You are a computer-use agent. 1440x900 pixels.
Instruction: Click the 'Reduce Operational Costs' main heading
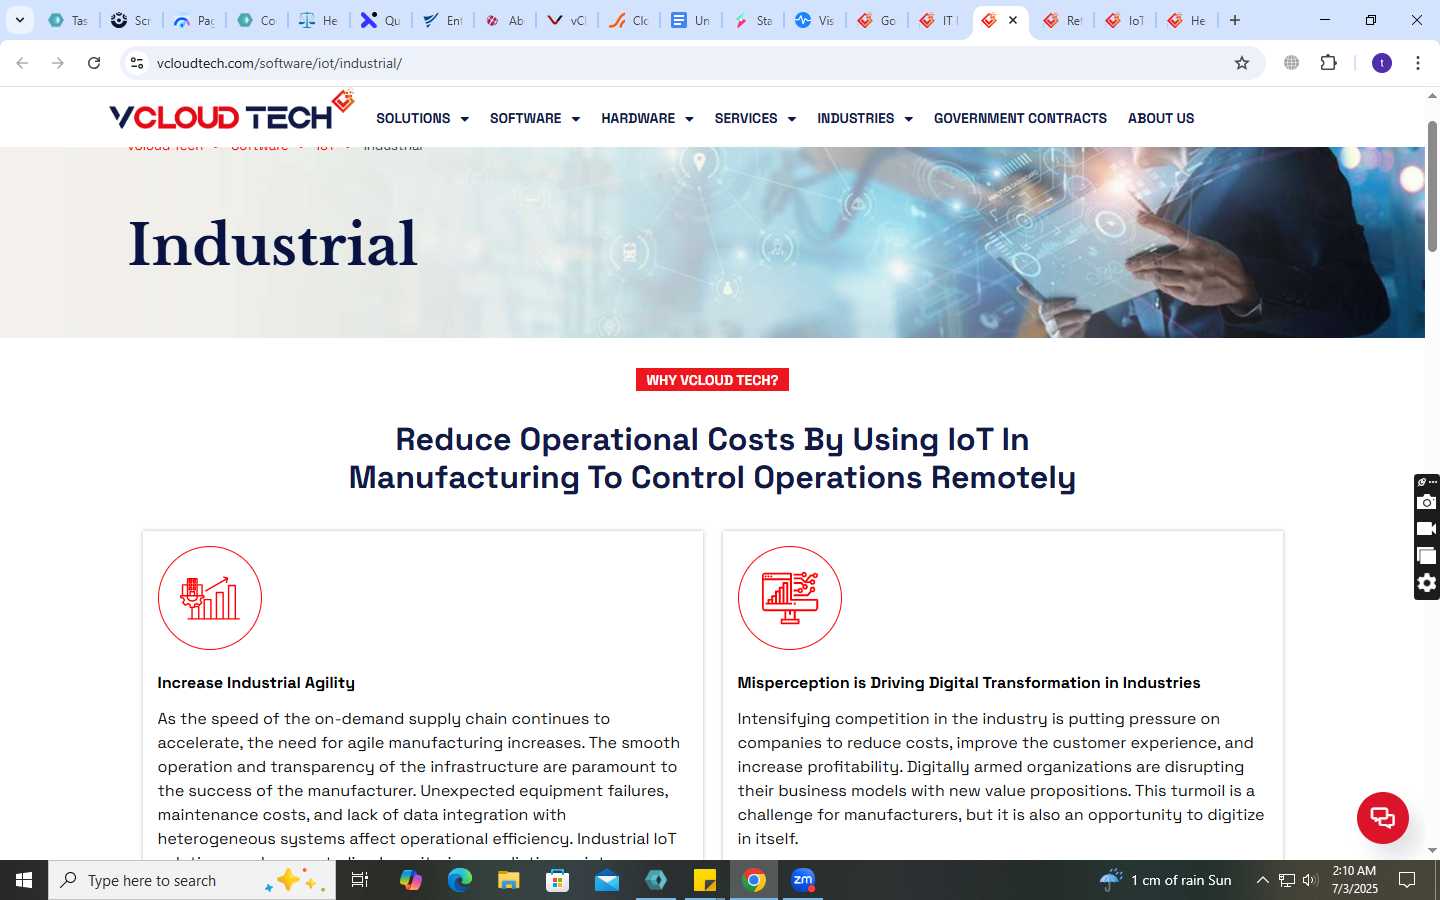pos(712,458)
